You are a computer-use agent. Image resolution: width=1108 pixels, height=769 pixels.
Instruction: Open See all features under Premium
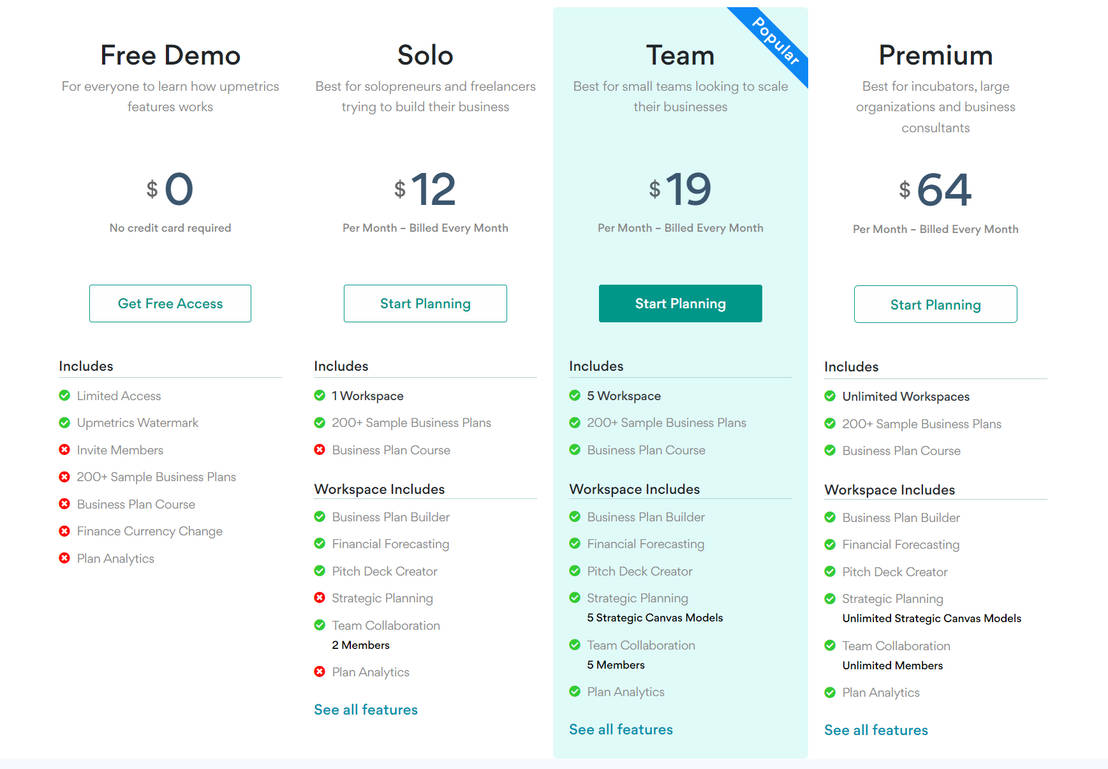(x=876, y=730)
